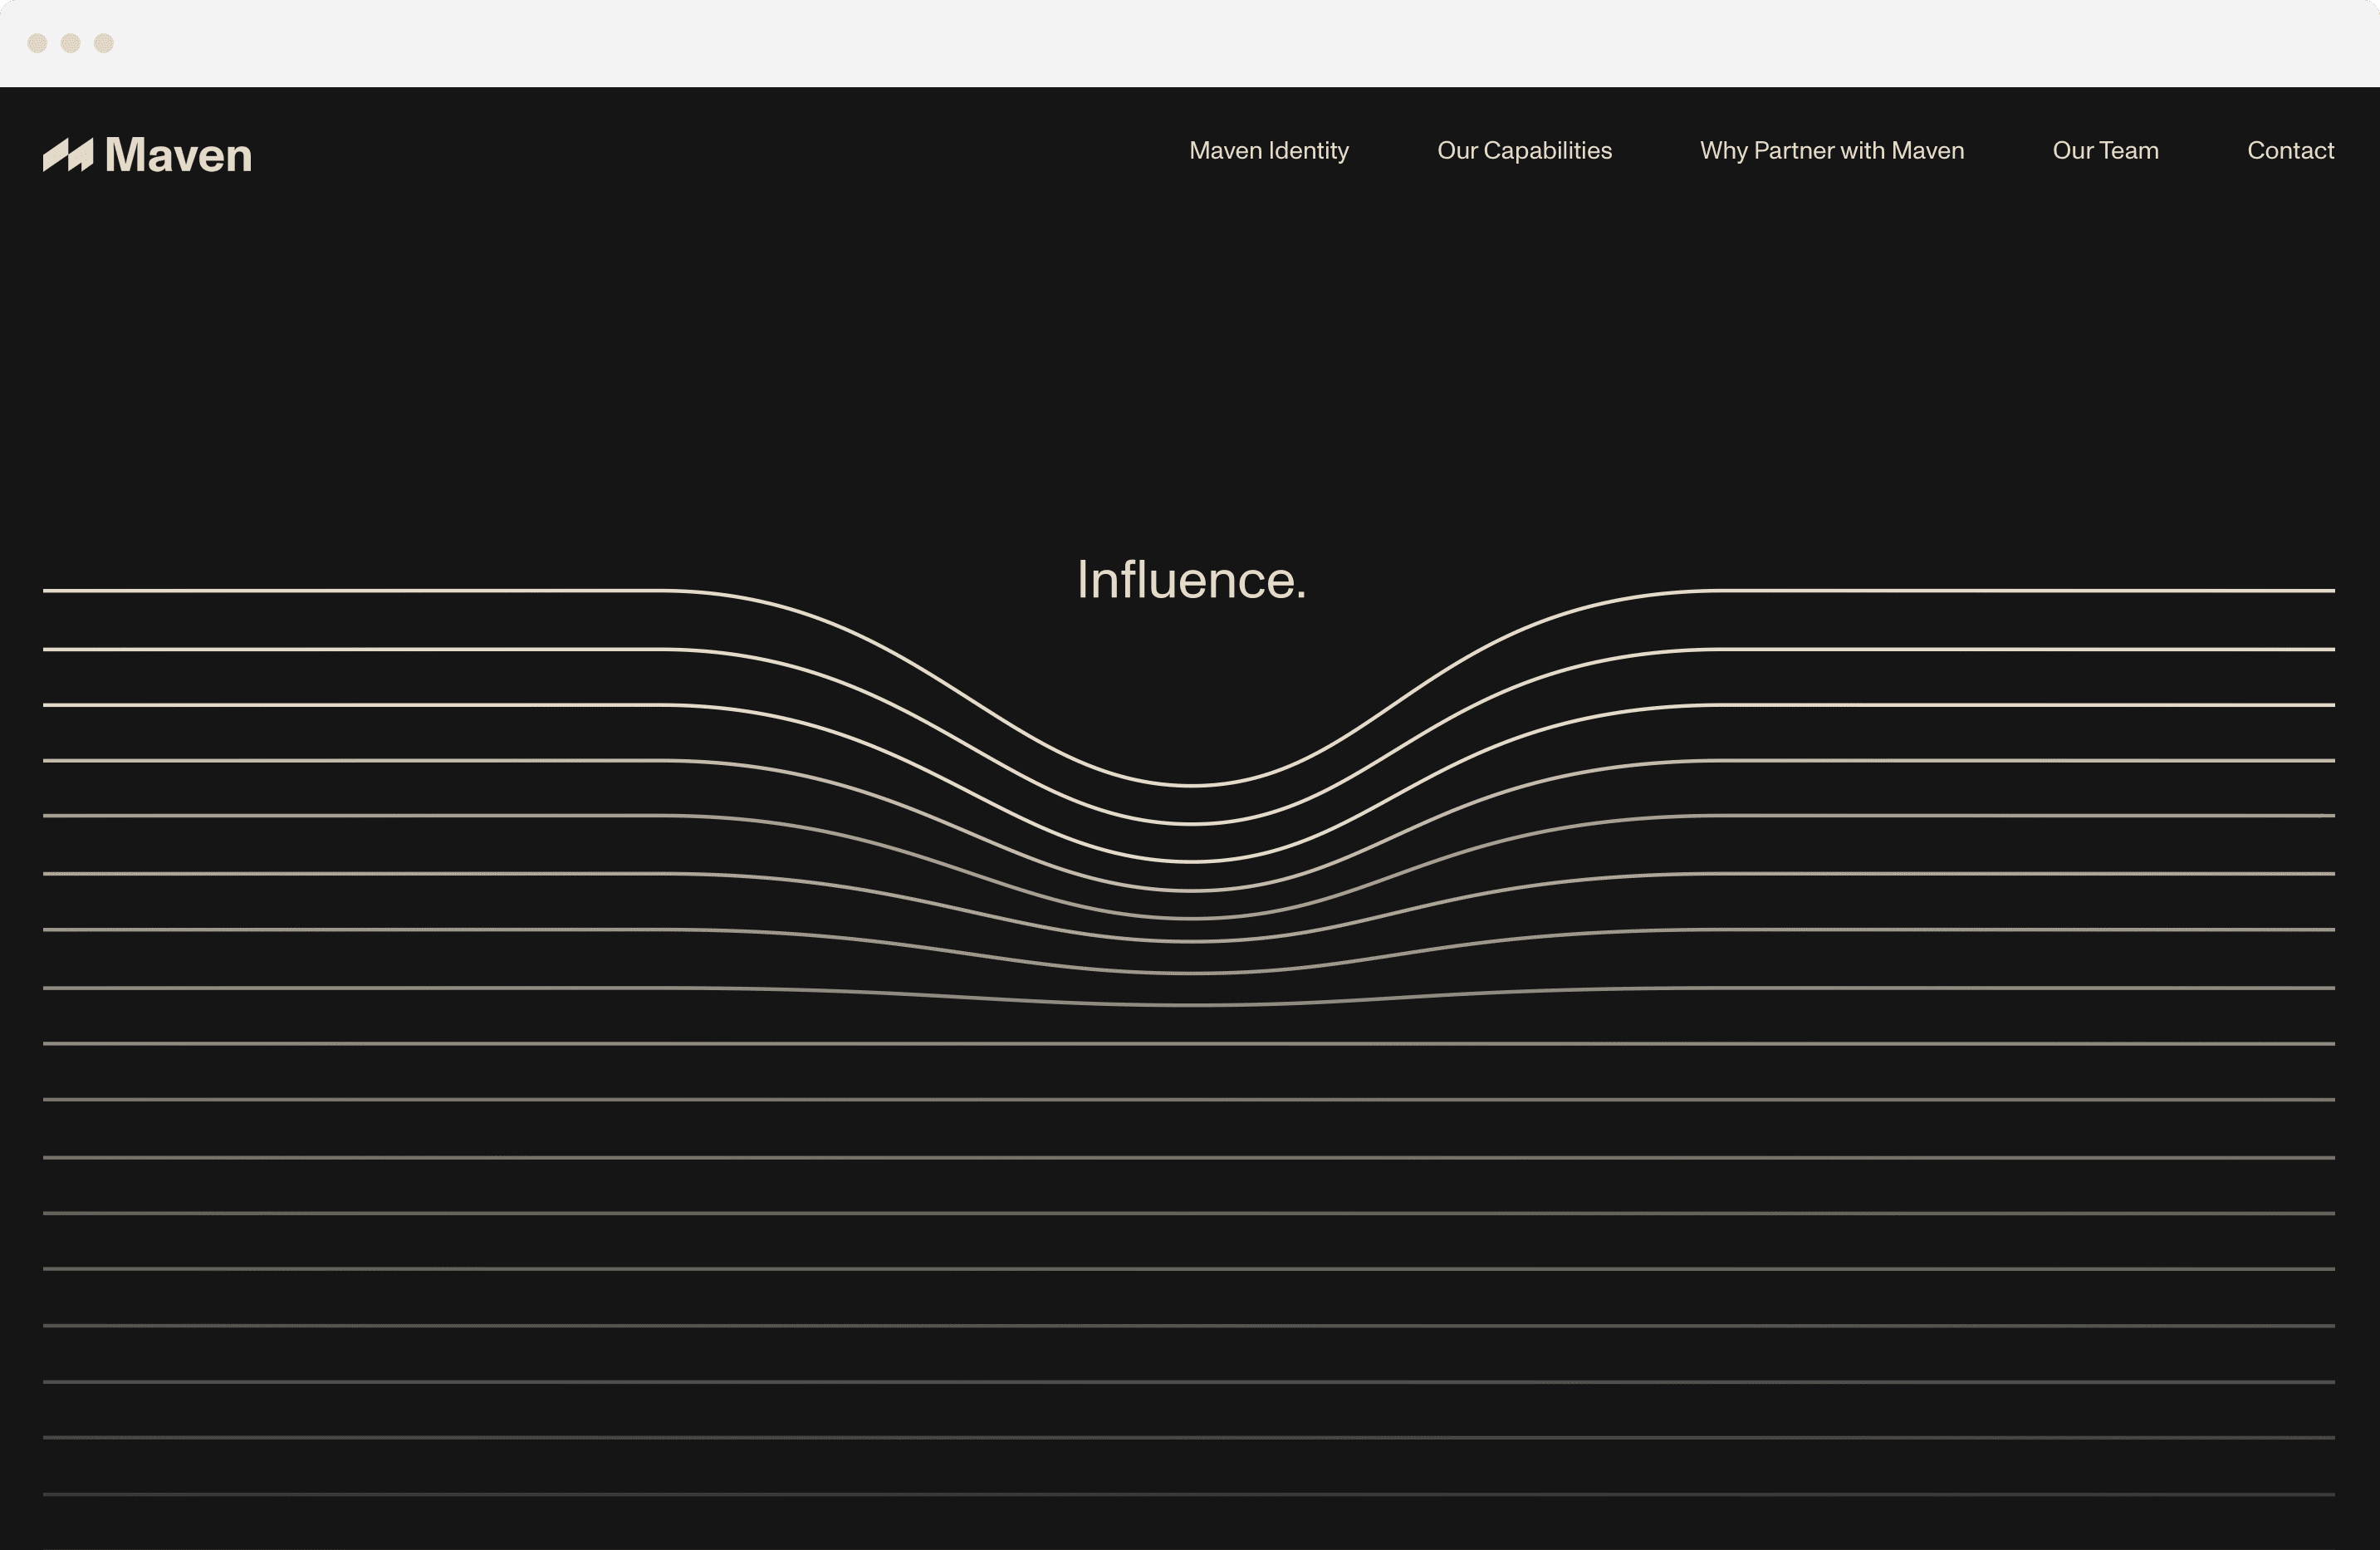This screenshot has width=2380, height=1550.
Task: Click the word Capabilities in navigation
Action: (x=1547, y=151)
